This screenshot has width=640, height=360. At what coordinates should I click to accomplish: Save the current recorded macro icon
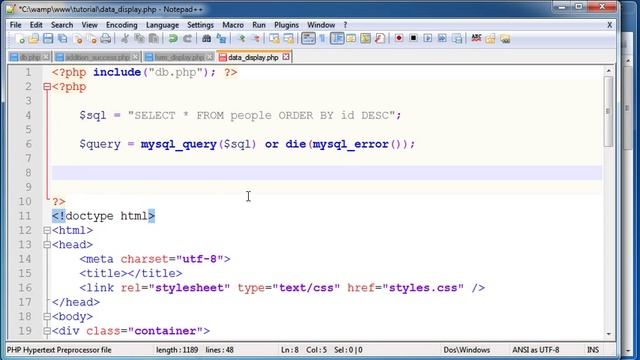click(x=458, y=39)
